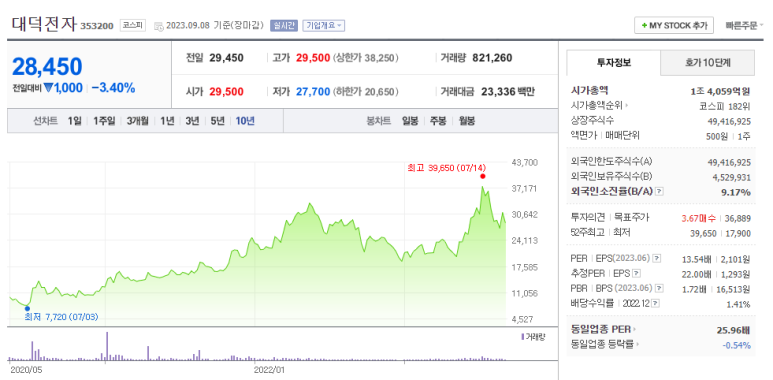The width and height of the screenshot is (773, 380).
Task: Click the blue 최저 7,720 low dot
Action: (x=27, y=309)
